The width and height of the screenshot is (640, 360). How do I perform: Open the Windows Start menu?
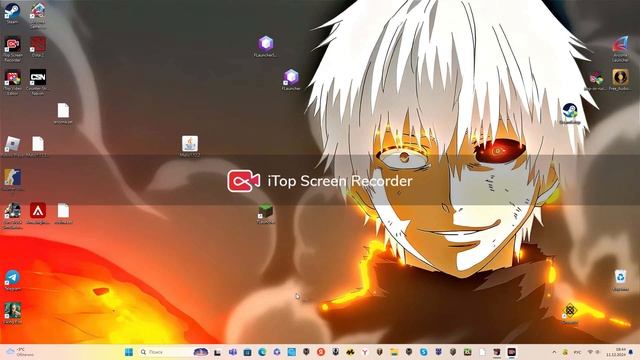[x=129, y=352]
